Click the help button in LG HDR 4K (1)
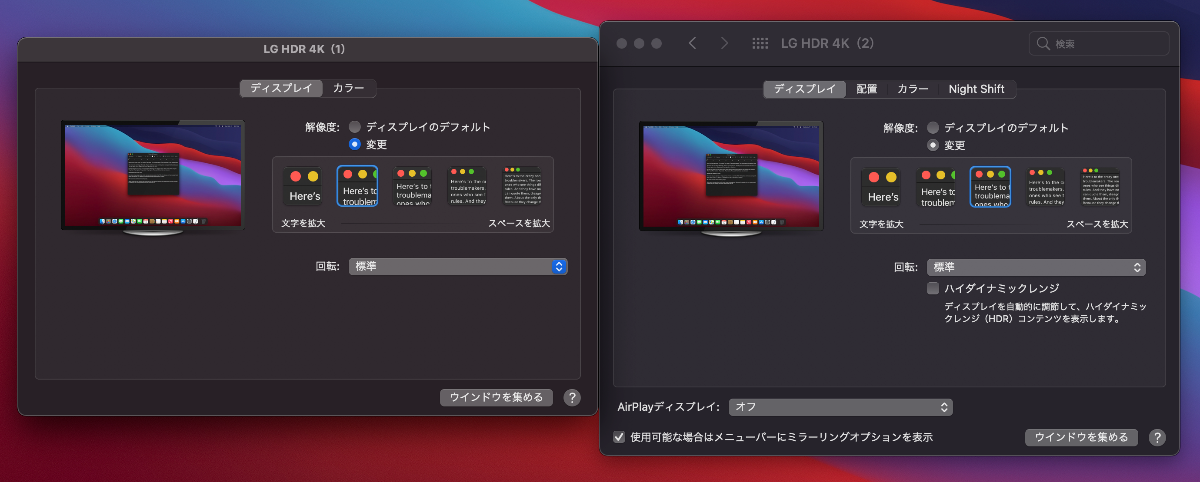Screen dimensions: 1200x482 click(x=572, y=398)
